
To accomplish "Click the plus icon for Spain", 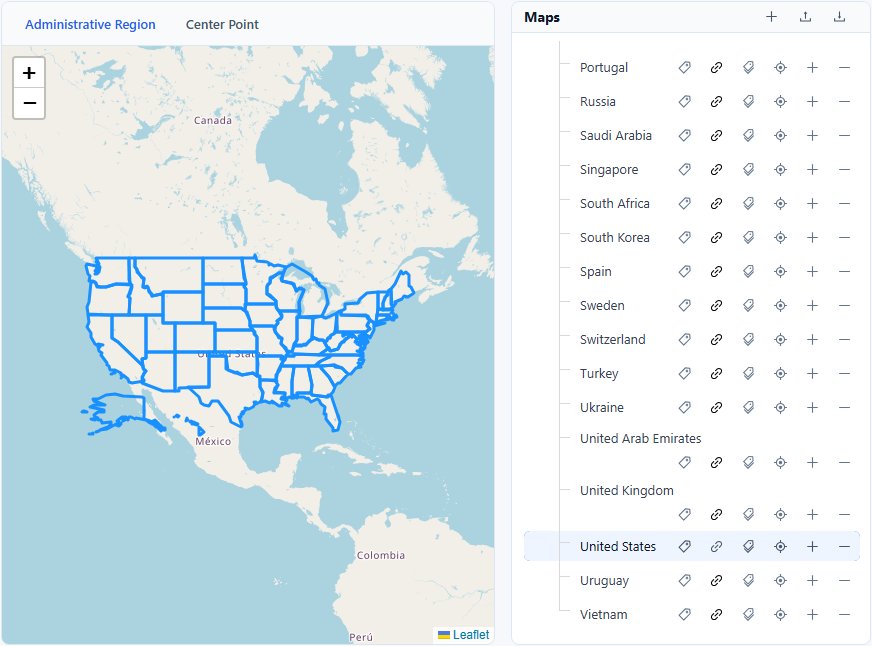I will click(x=812, y=271).
